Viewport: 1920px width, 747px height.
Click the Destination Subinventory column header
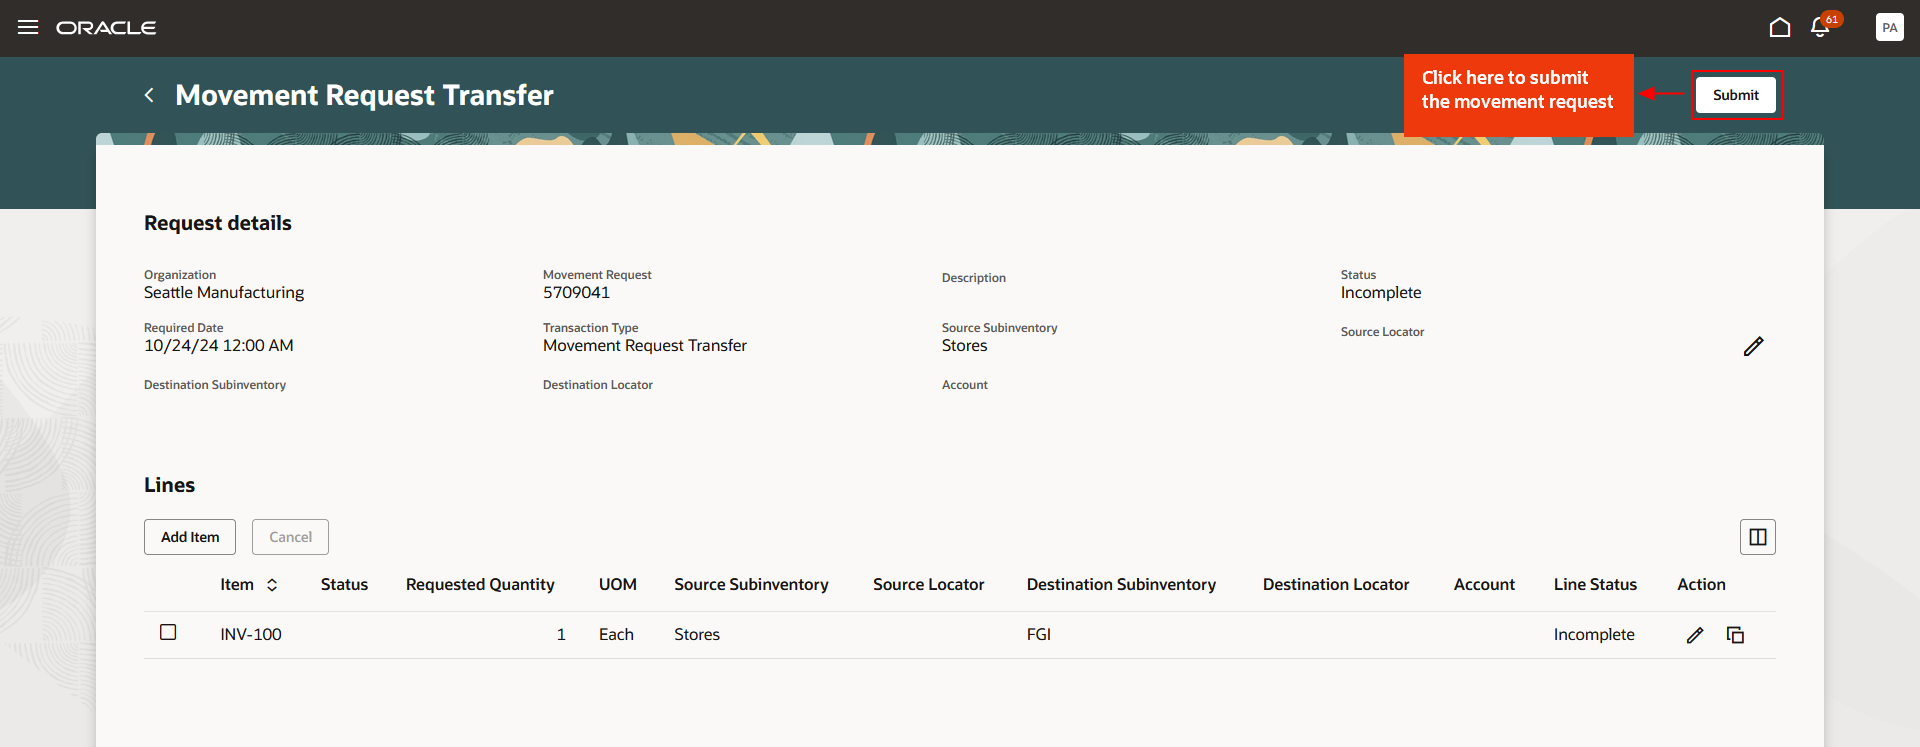1121,585
